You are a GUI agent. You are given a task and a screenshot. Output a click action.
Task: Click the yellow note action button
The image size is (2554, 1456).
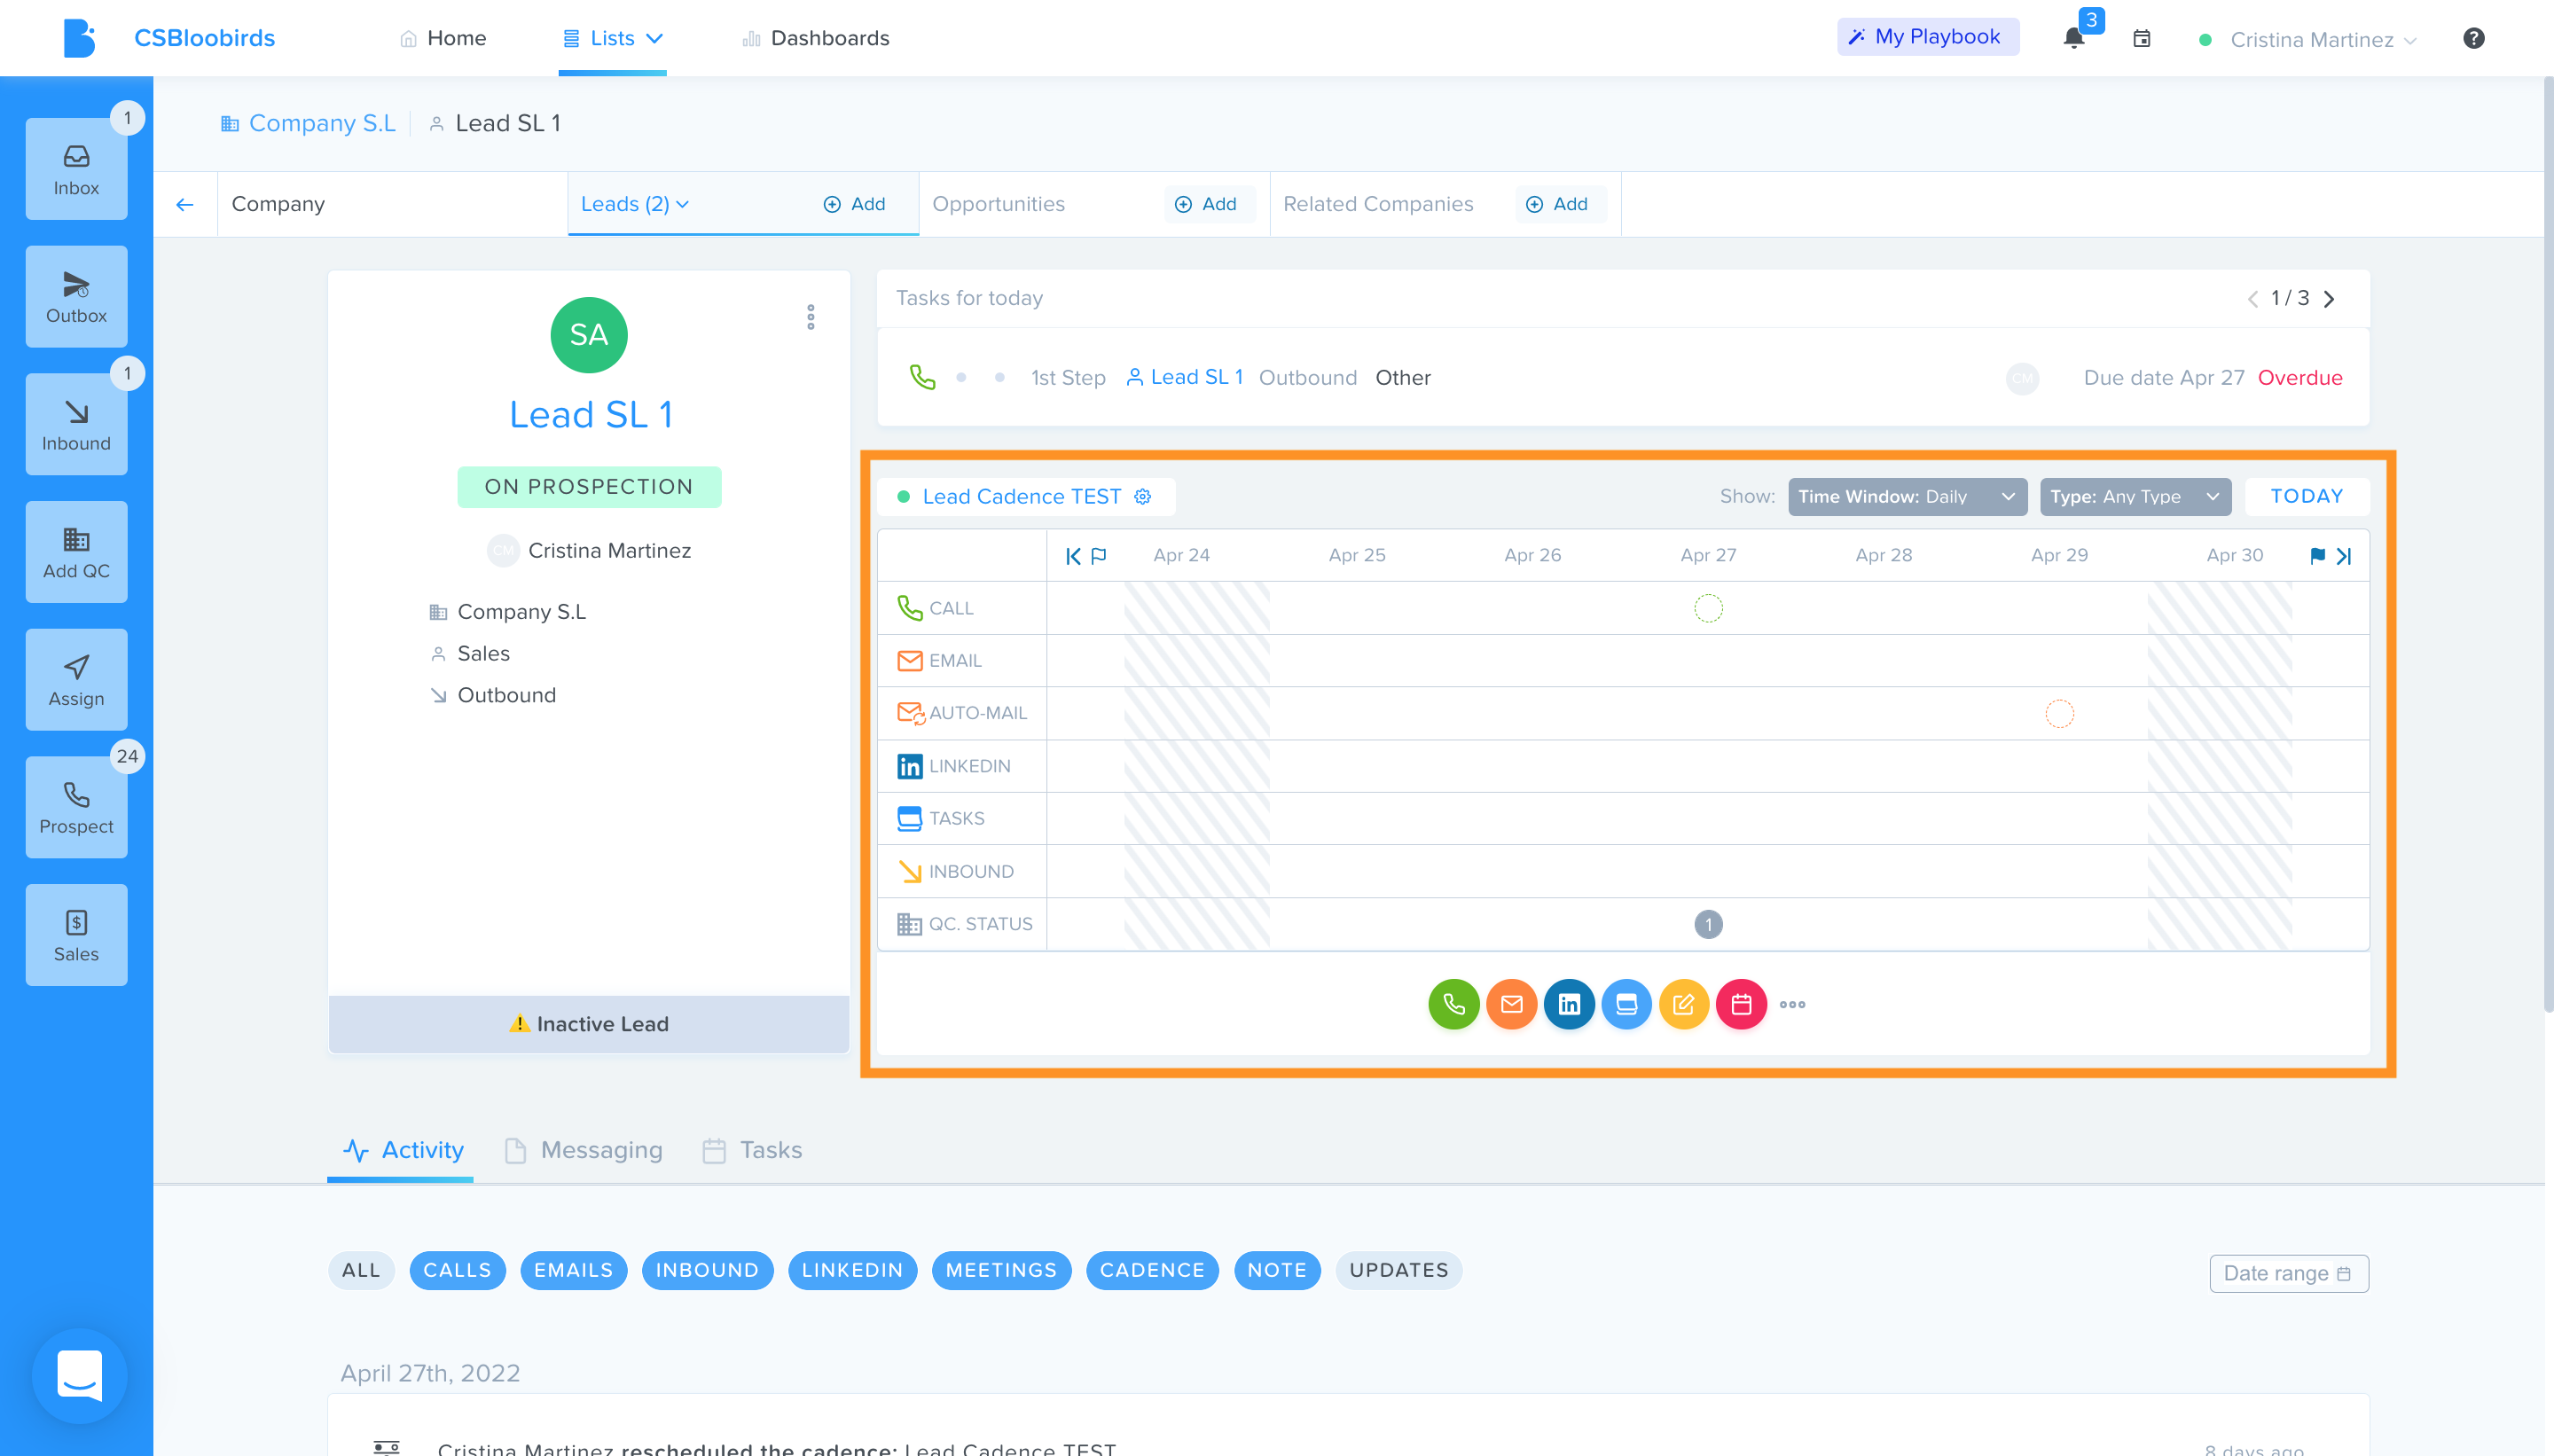pos(1684,1004)
